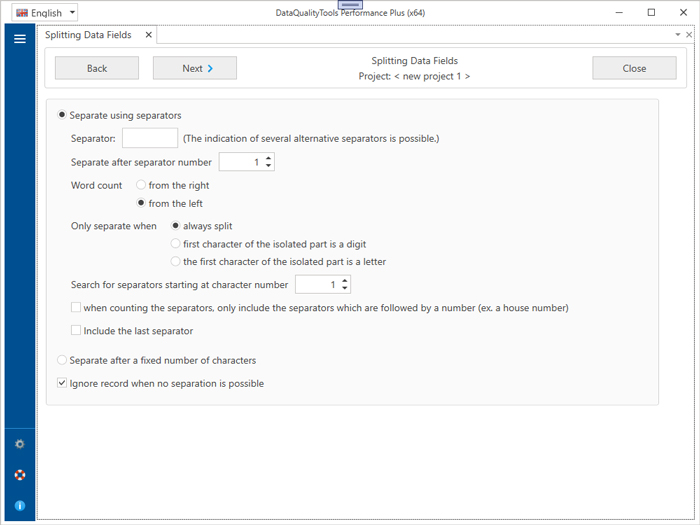The width and height of the screenshot is (700, 525).
Task: Open settings via the sidebar gear icon
Action: point(20,444)
